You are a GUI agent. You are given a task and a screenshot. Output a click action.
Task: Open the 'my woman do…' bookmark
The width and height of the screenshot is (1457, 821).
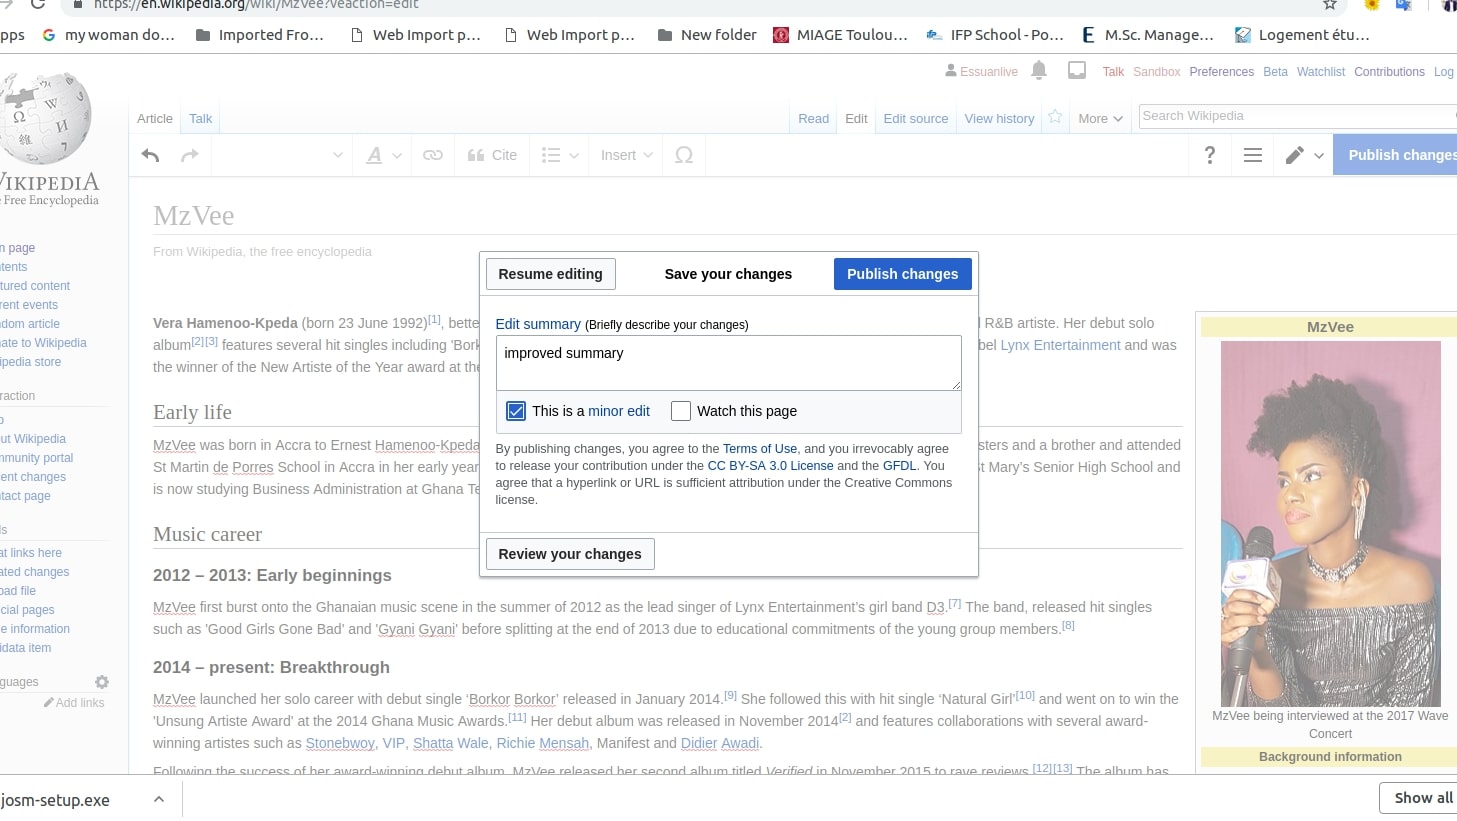(x=109, y=35)
